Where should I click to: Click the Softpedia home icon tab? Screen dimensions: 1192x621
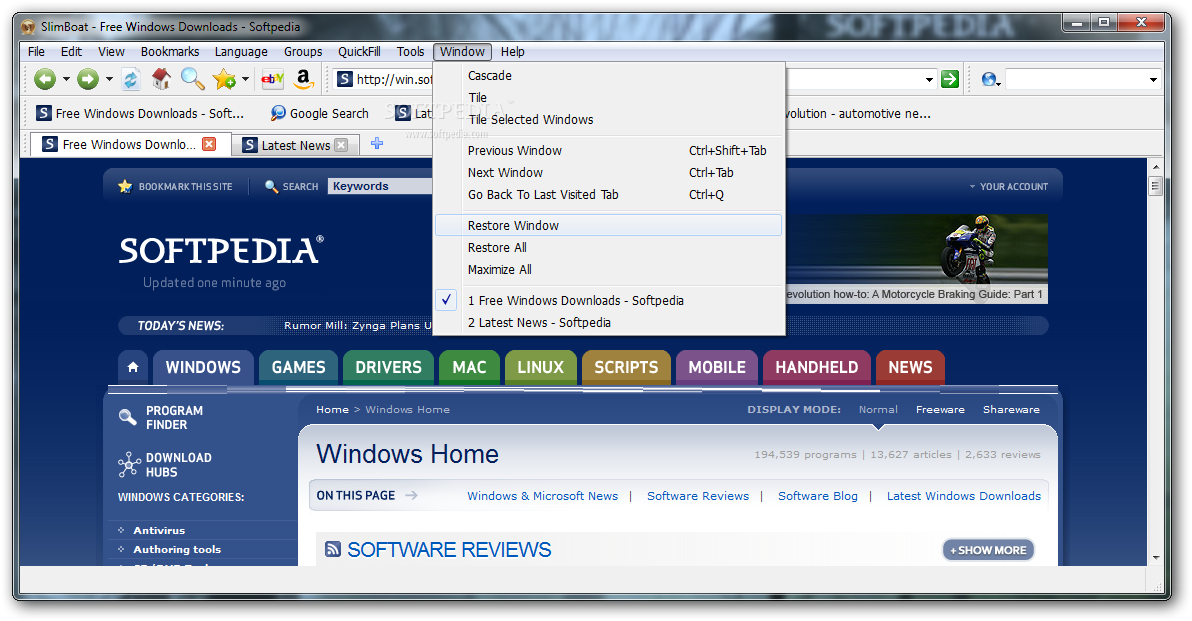(x=133, y=367)
